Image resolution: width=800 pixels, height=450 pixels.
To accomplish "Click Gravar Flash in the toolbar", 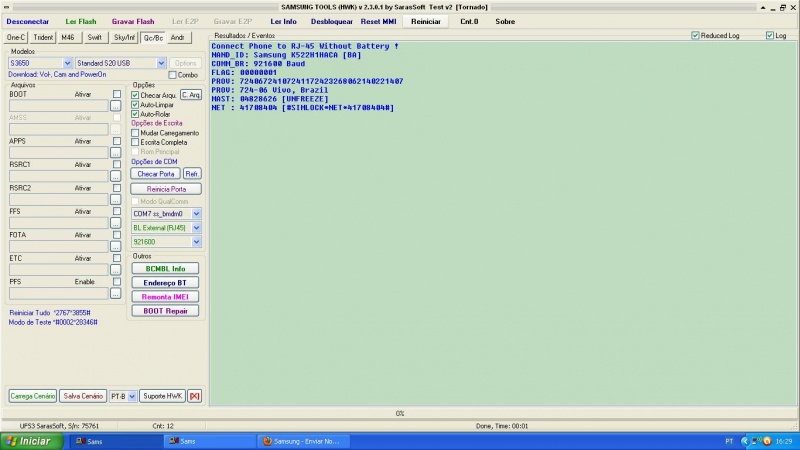I will (x=133, y=21).
